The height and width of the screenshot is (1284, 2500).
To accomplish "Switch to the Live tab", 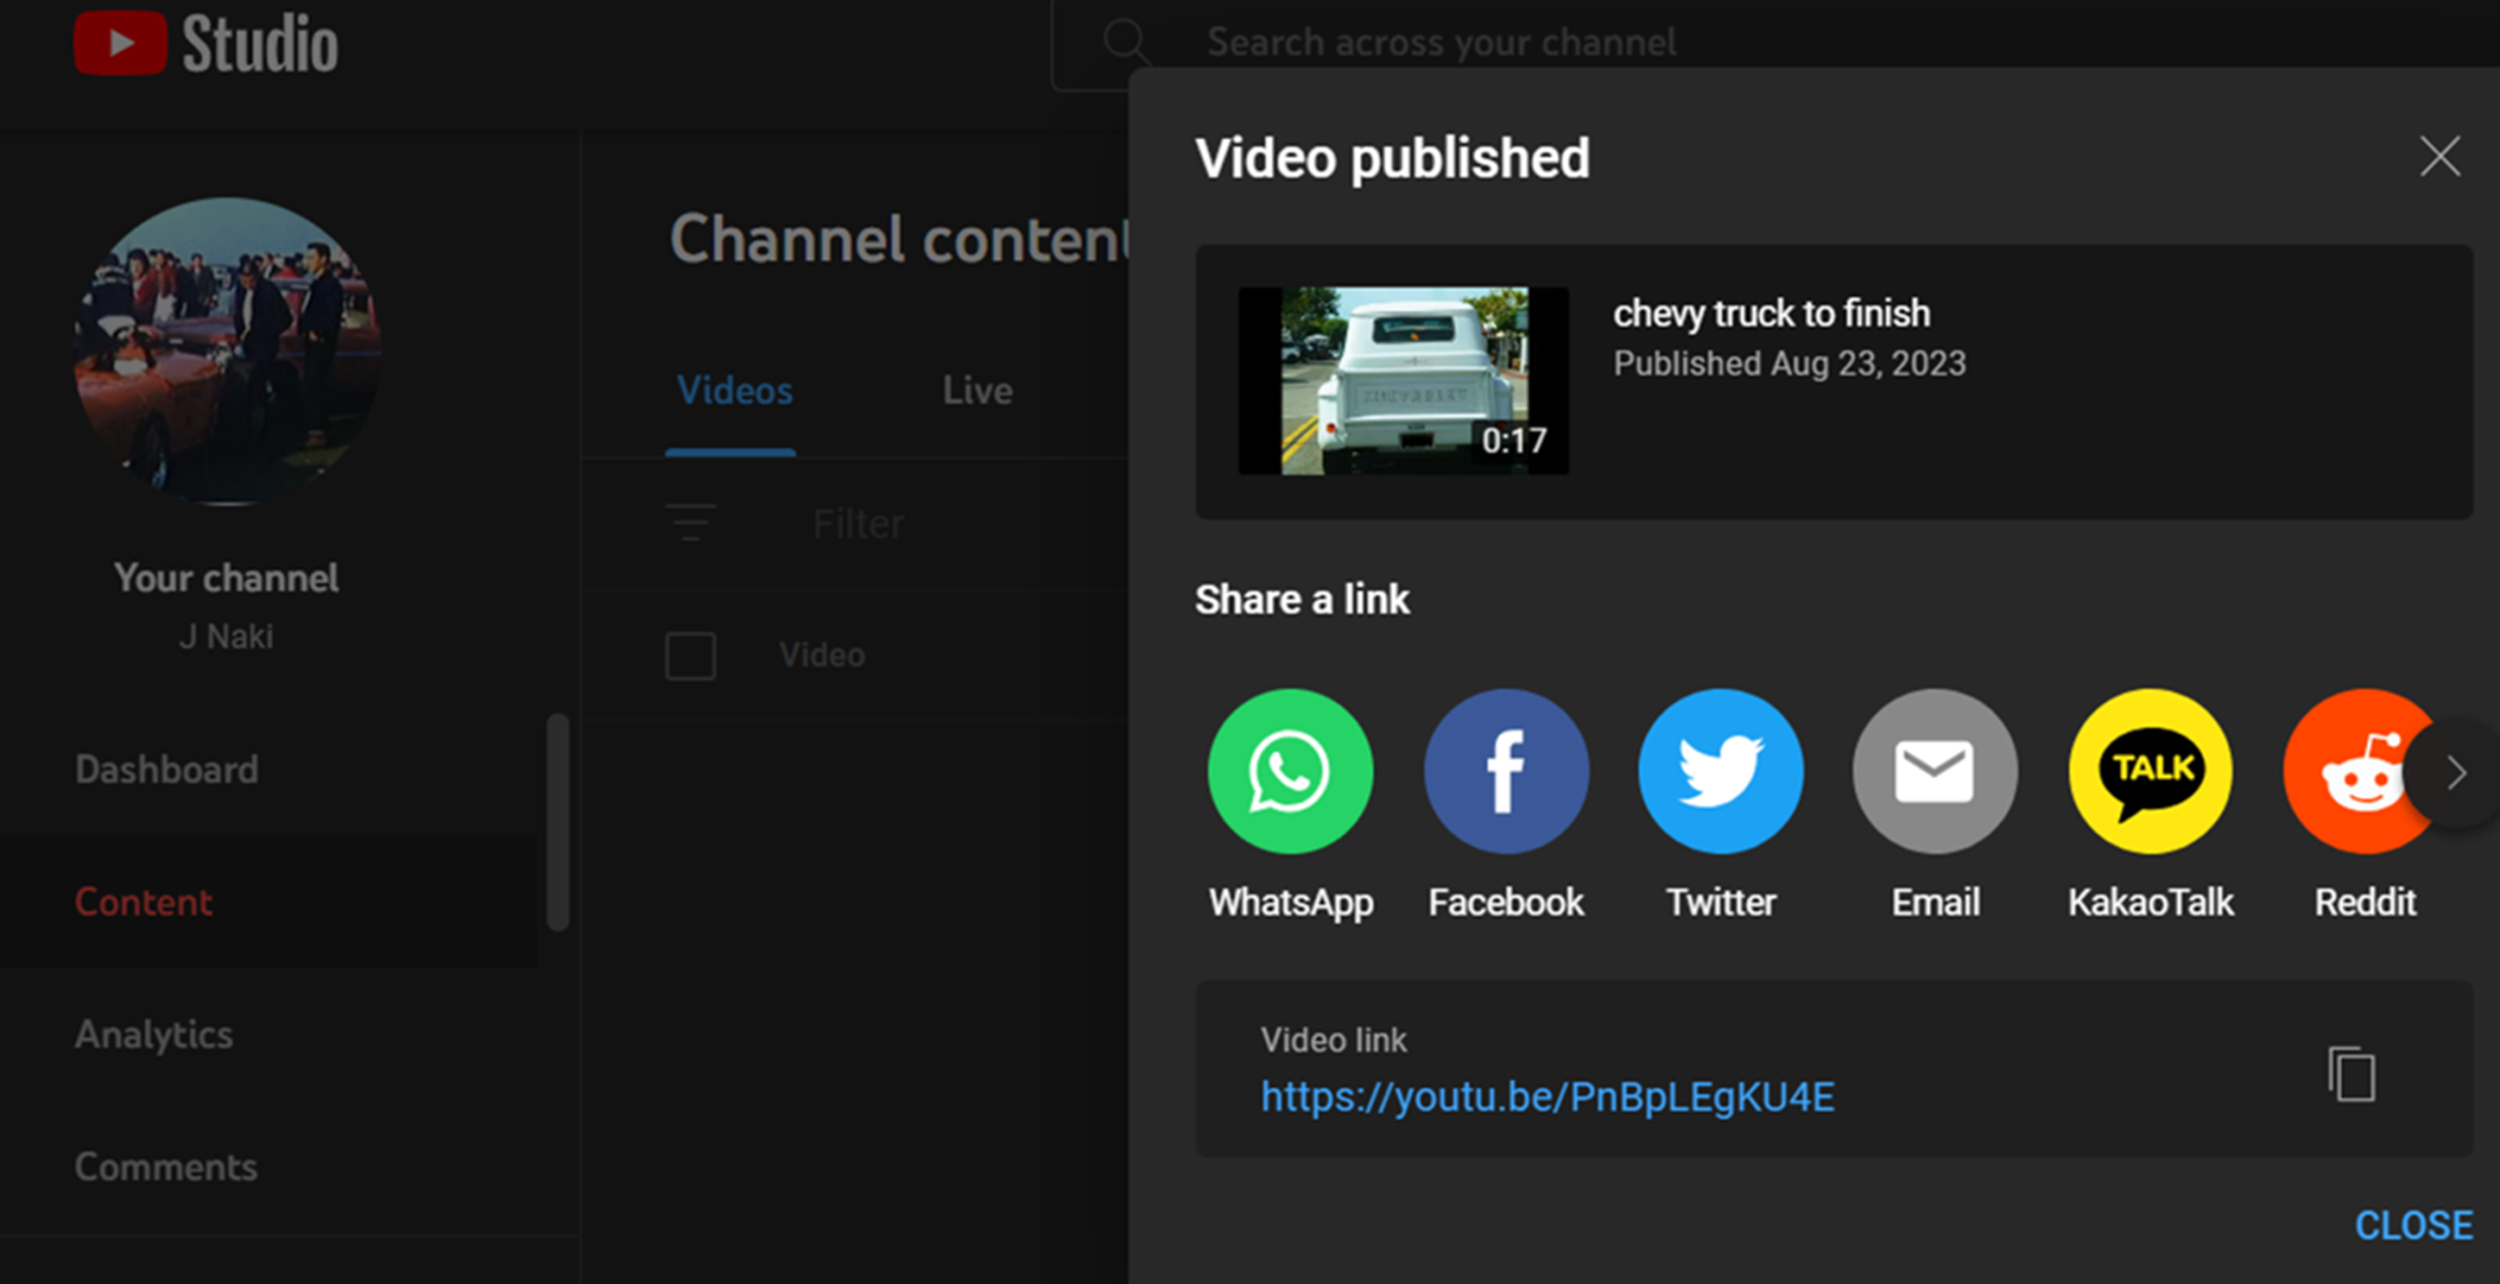I will pyautogui.click(x=977, y=390).
